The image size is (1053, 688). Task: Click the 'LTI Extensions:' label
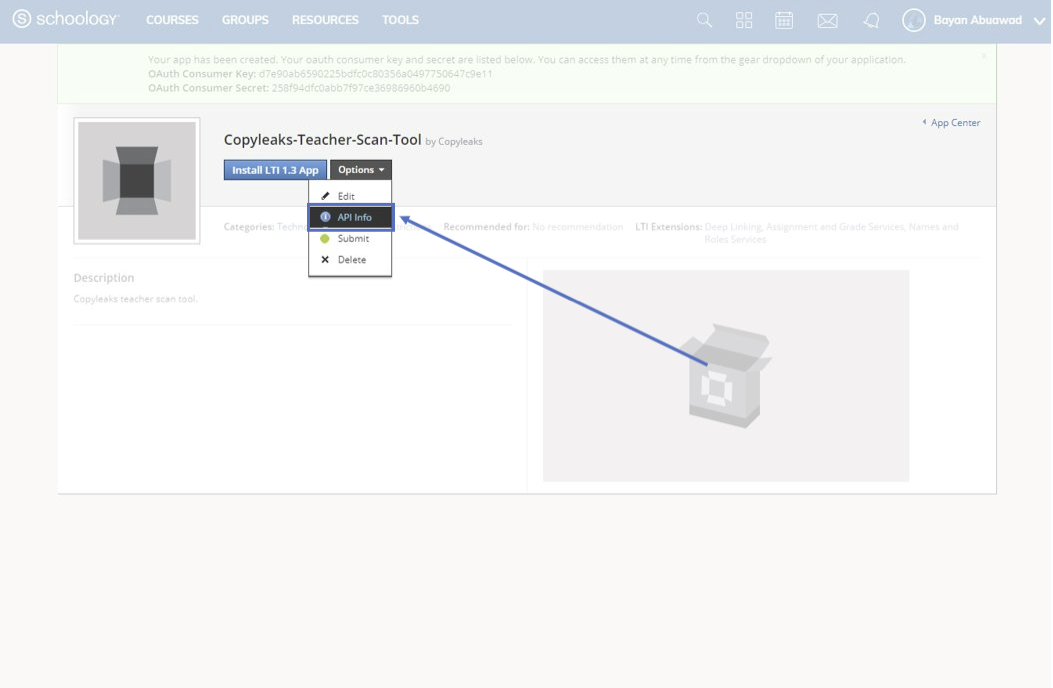pyautogui.click(x=668, y=227)
